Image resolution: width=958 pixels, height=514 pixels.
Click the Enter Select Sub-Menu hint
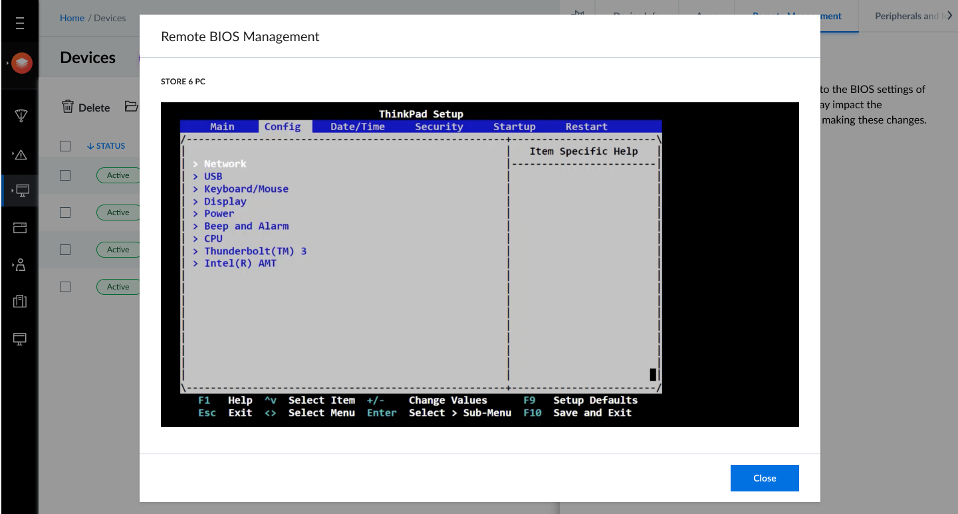[x=439, y=413]
